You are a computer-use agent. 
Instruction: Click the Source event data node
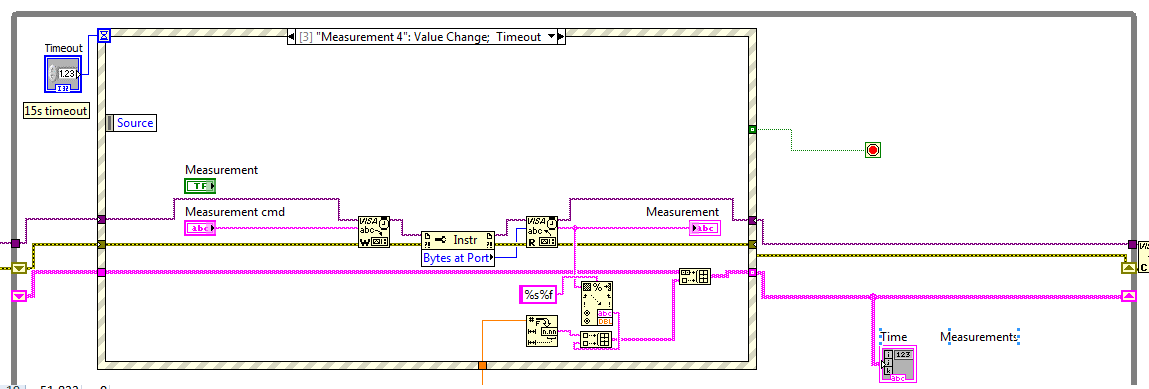(x=132, y=123)
